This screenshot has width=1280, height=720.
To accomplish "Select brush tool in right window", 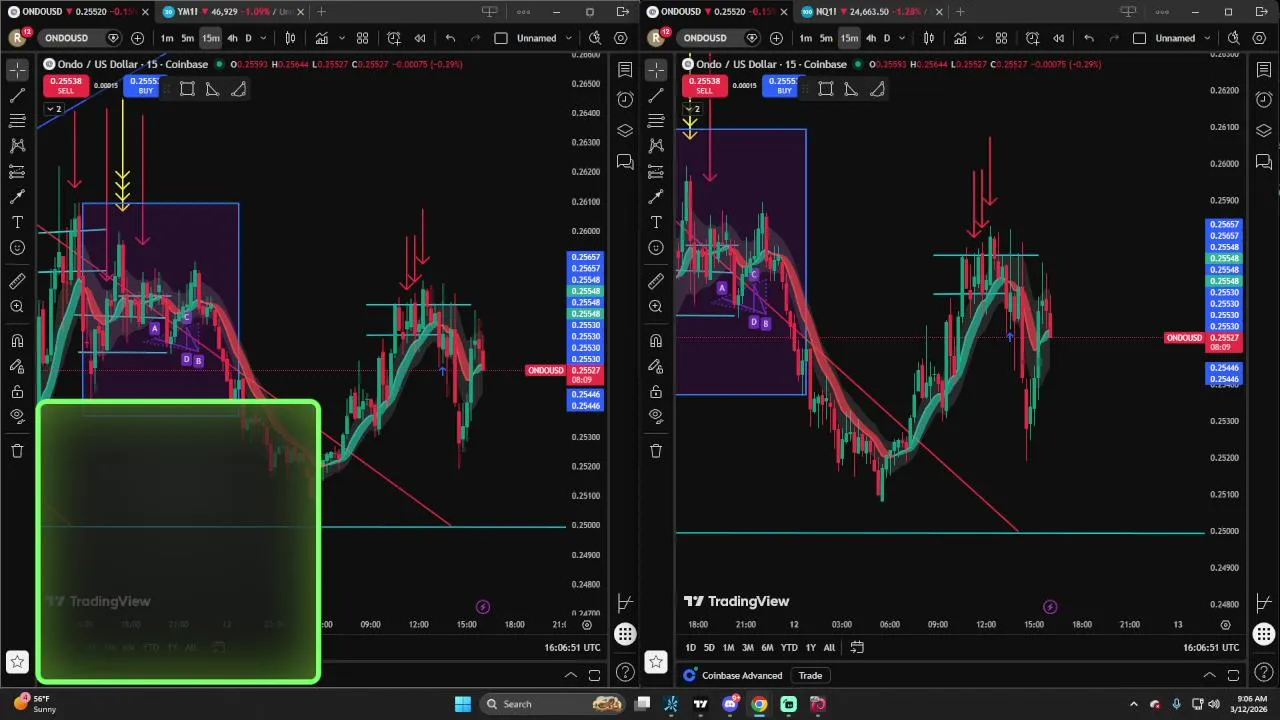I will (656, 197).
